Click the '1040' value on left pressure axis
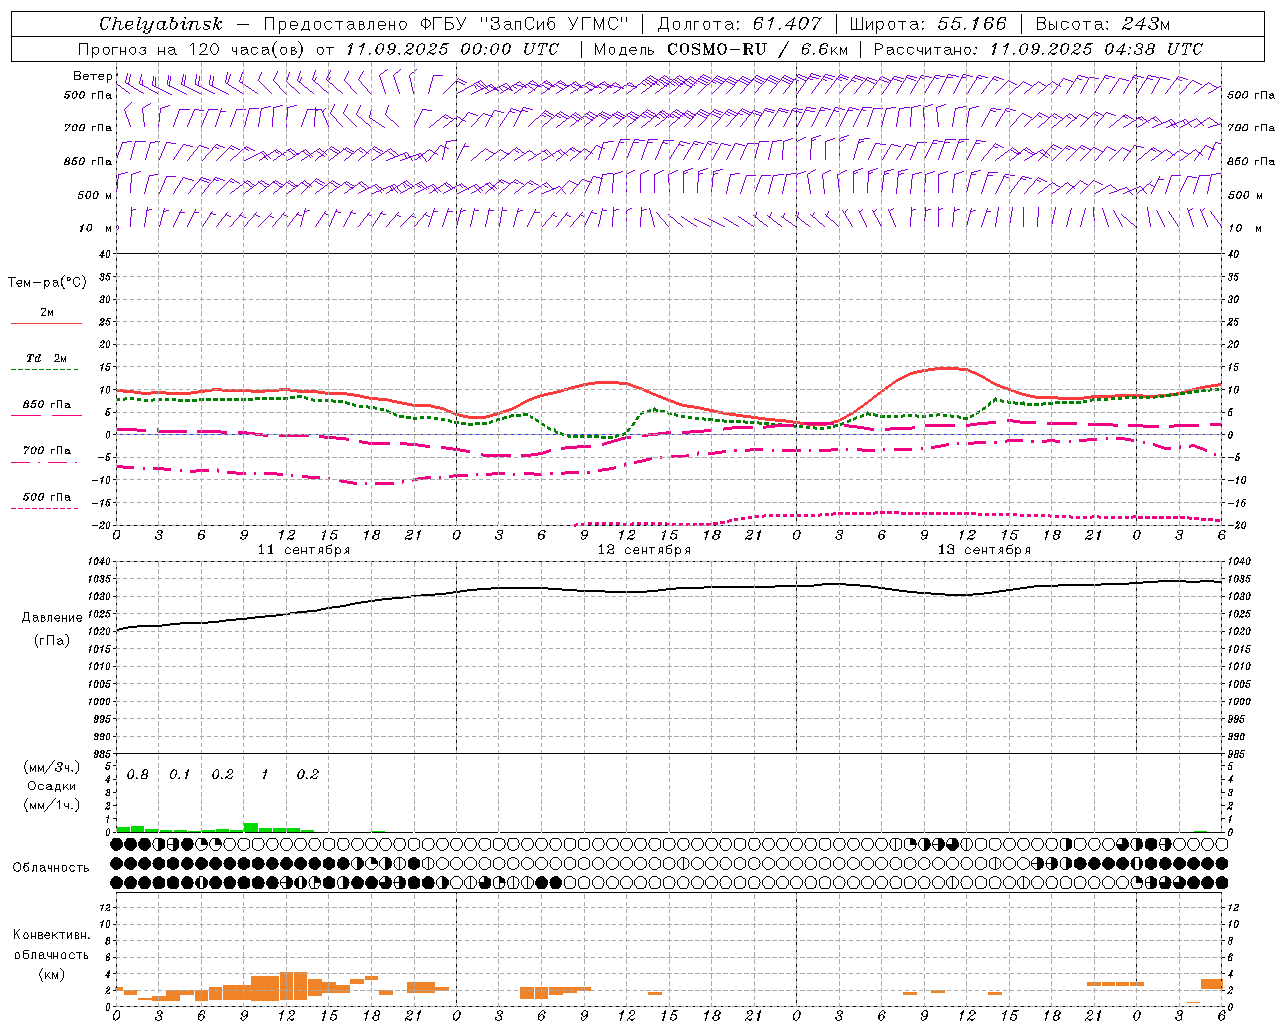This screenshot has width=1280, height=1024. 98,562
